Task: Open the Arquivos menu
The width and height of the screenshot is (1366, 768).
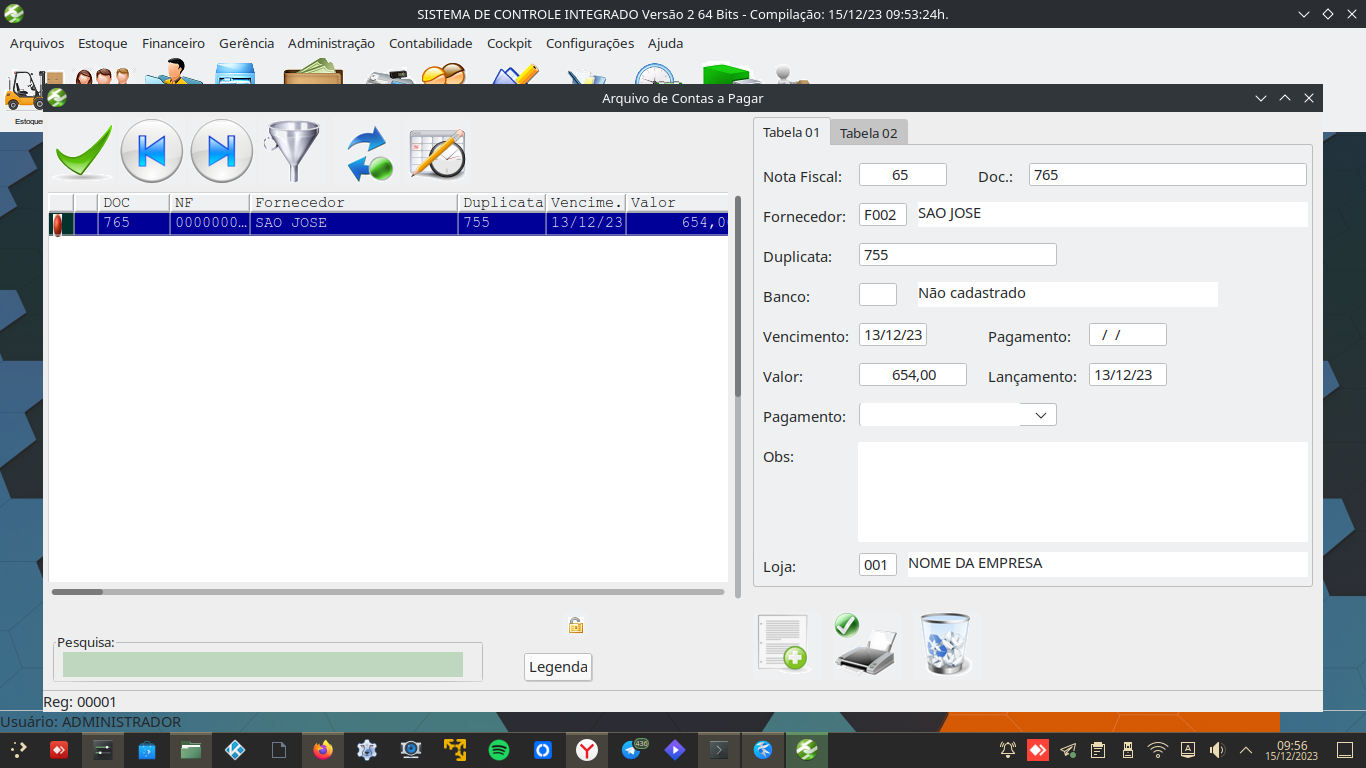Action: click(x=37, y=43)
